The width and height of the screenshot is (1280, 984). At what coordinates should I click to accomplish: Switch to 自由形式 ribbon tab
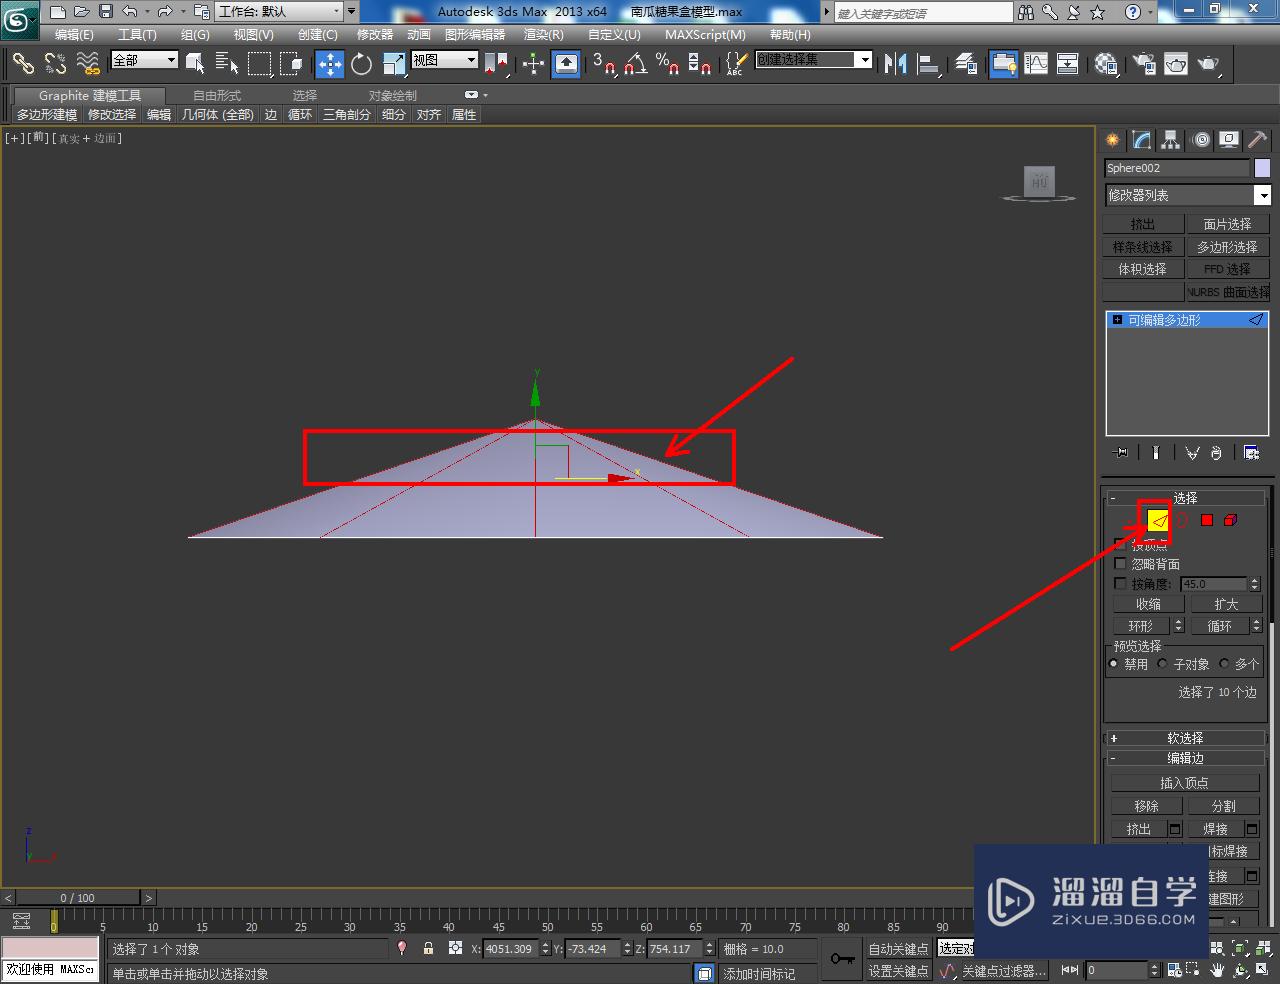pos(217,96)
